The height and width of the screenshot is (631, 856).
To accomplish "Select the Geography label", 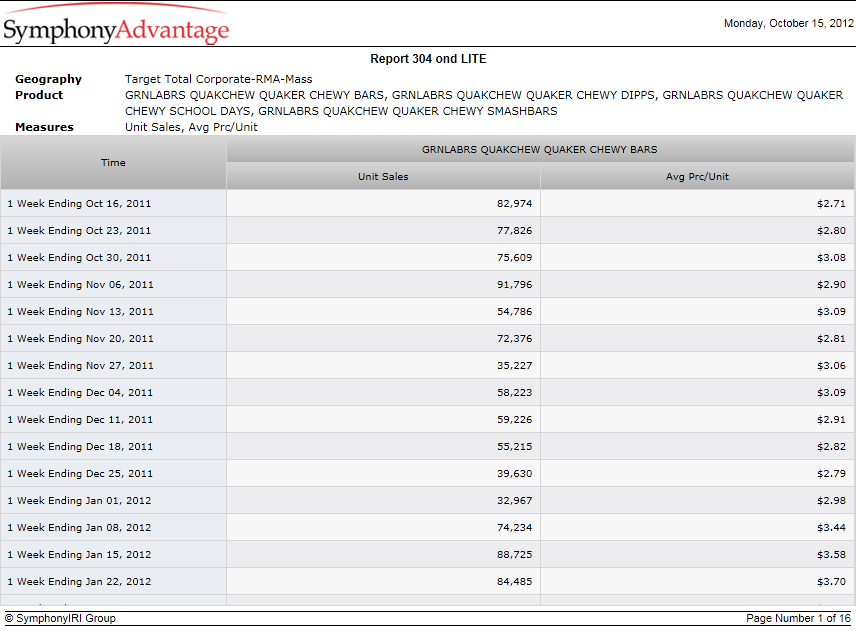I will pos(49,79).
